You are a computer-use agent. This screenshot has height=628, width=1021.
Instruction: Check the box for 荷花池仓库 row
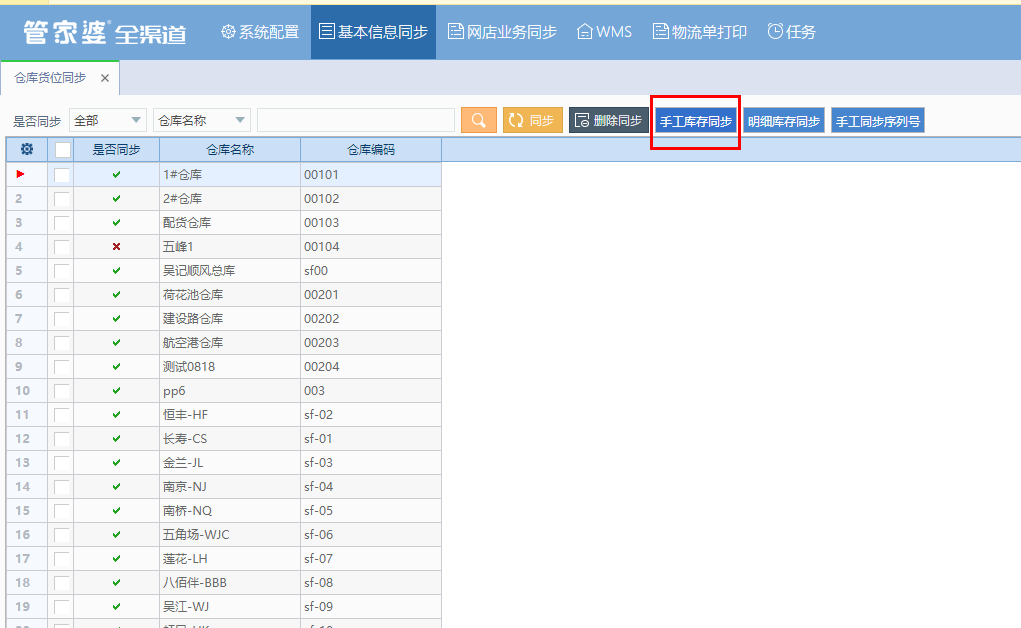(x=62, y=294)
